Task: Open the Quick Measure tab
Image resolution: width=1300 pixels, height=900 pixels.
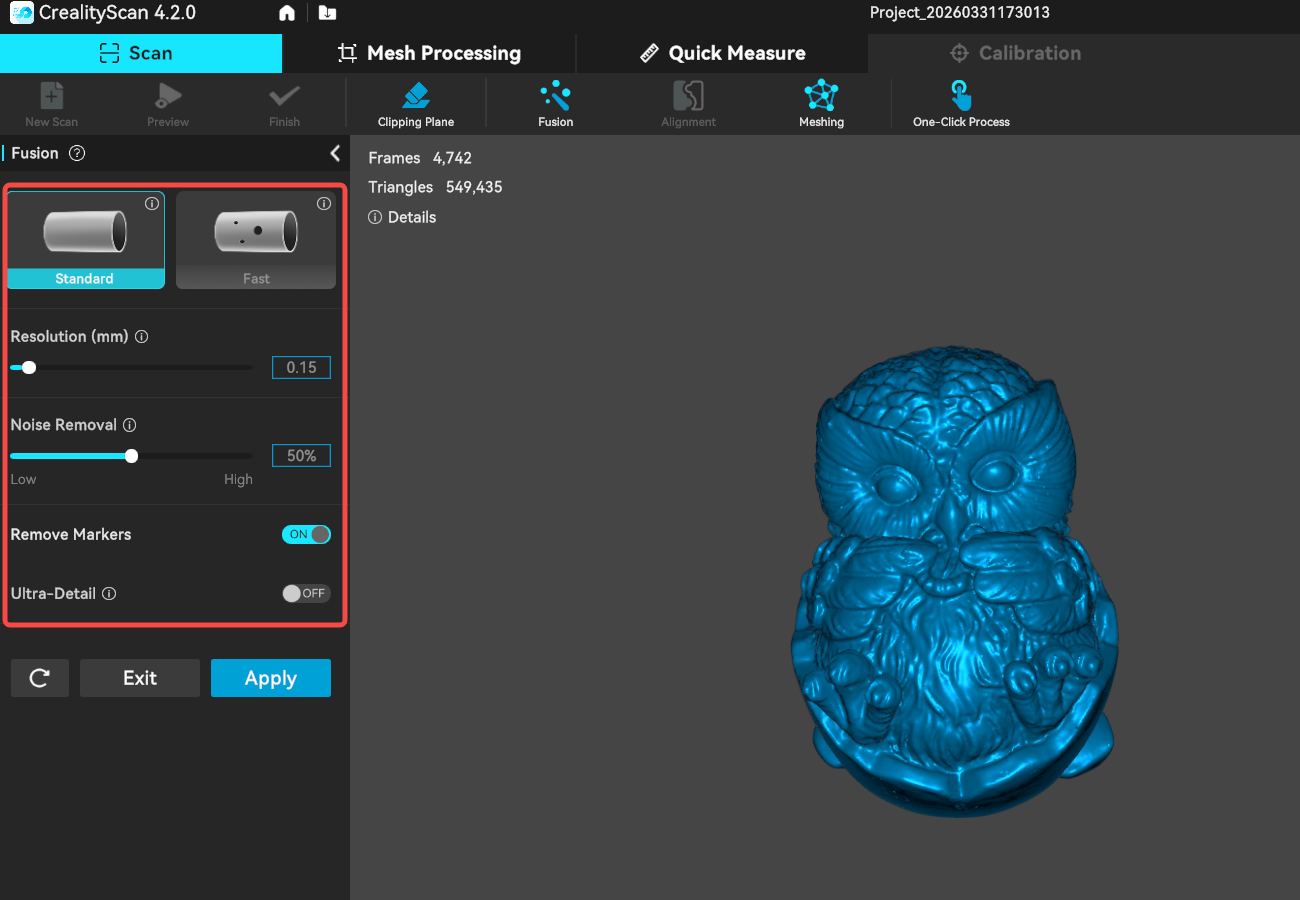Action: [x=722, y=53]
